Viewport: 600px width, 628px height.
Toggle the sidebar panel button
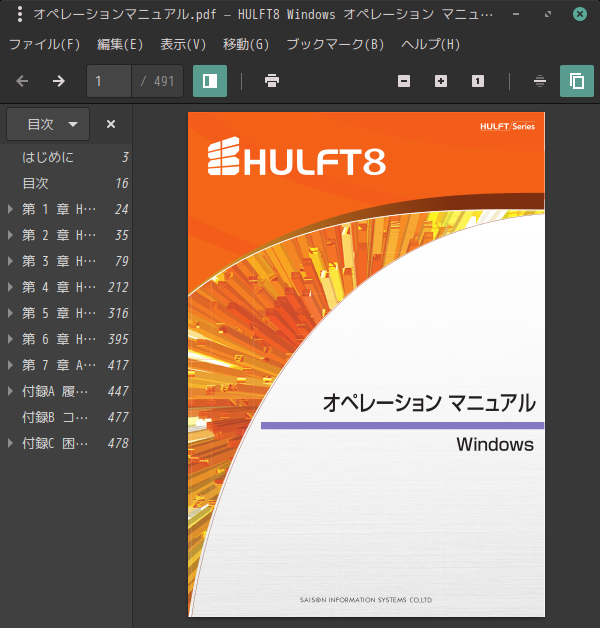210,81
